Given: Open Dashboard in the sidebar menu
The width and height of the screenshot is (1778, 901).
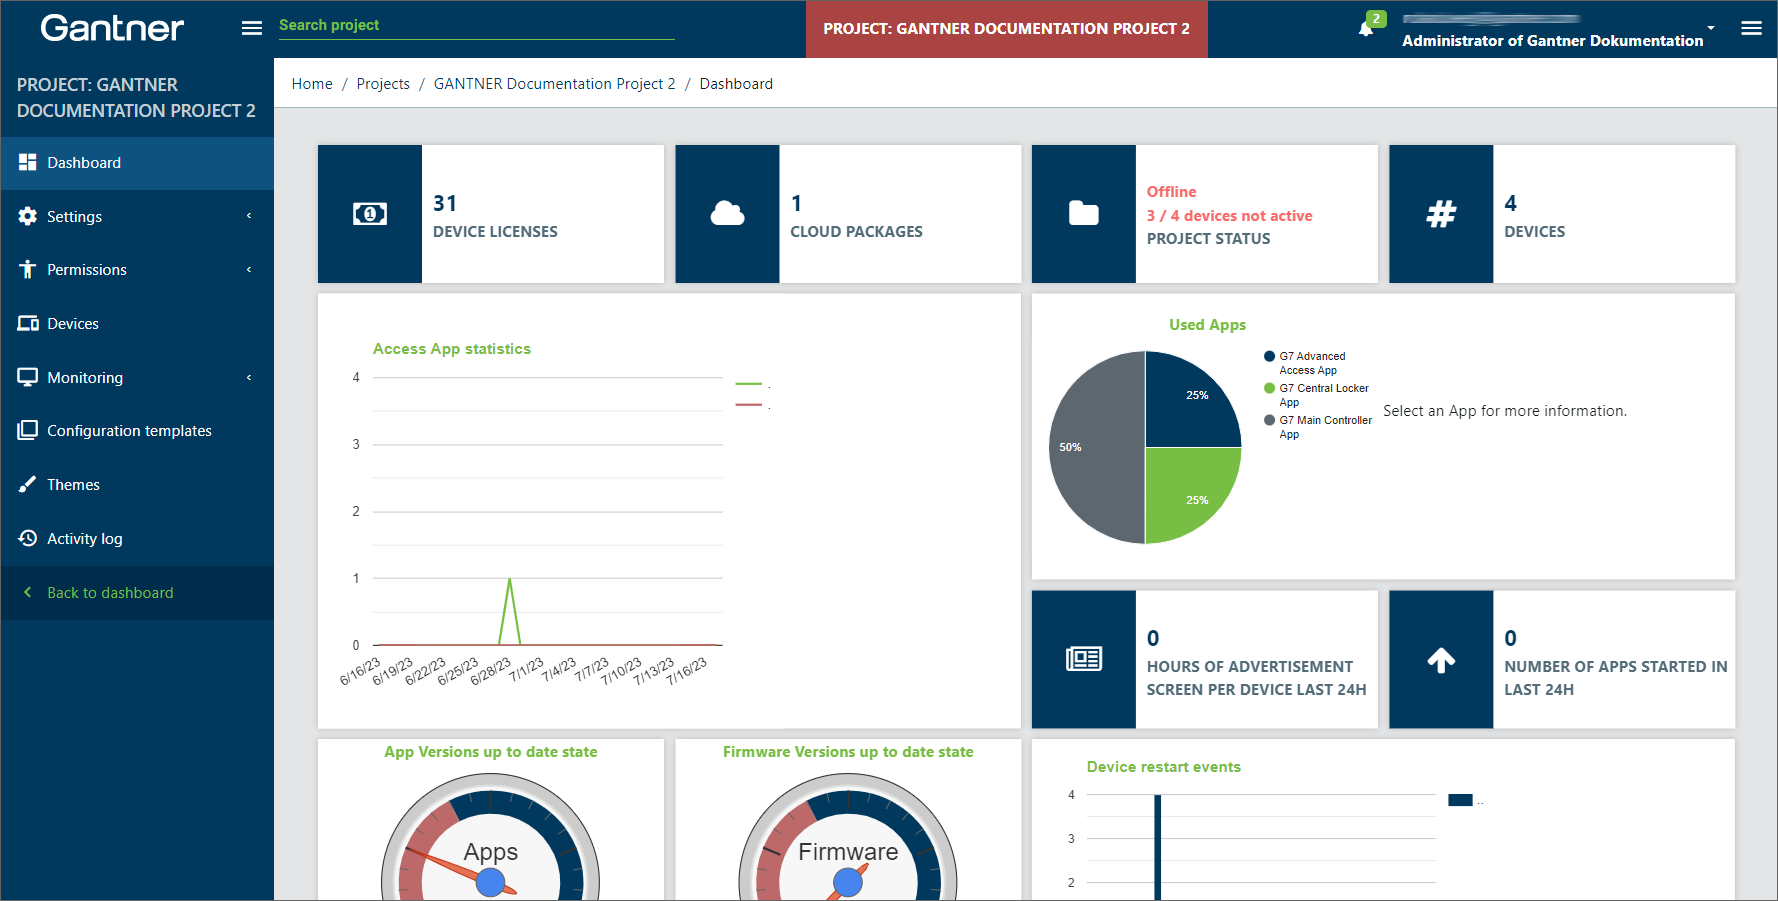Looking at the screenshot, I should click(137, 163).
